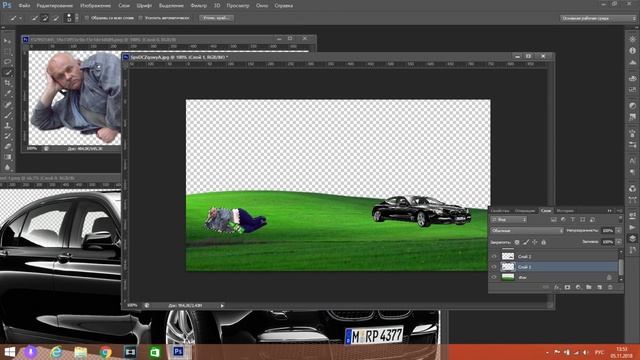
Task: Switch to the Properties panel tab
Action: pyautogui.click(x=500, y=211)
